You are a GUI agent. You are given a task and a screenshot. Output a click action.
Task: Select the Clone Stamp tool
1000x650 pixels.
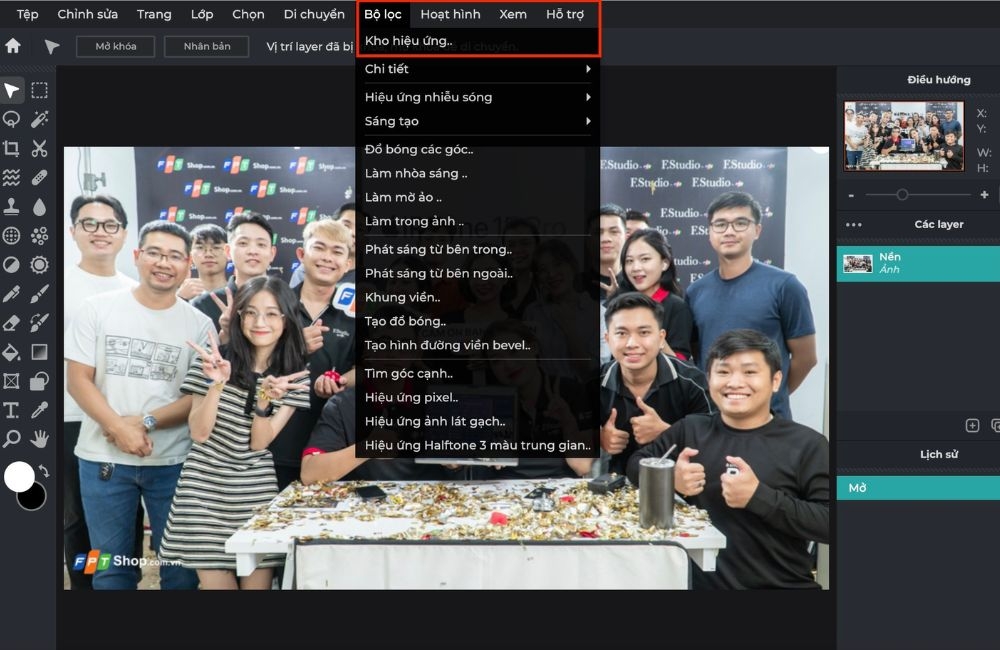coord(13,208)
